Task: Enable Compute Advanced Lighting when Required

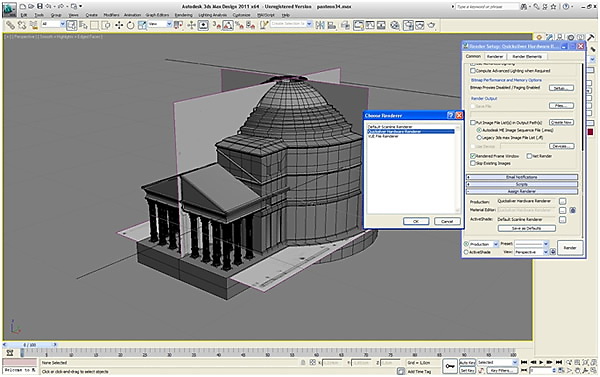Action: pos(473,71)
